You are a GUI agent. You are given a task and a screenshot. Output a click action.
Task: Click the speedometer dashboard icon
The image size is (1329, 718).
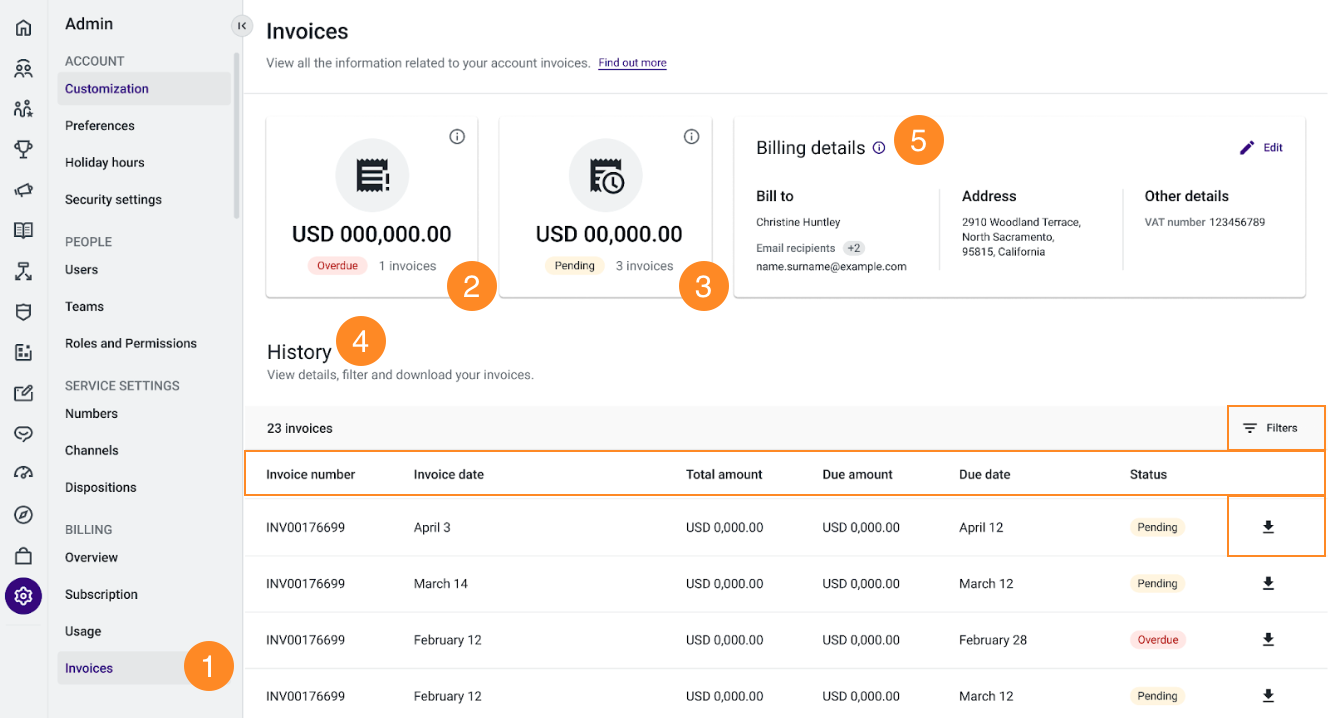point(23,473)
